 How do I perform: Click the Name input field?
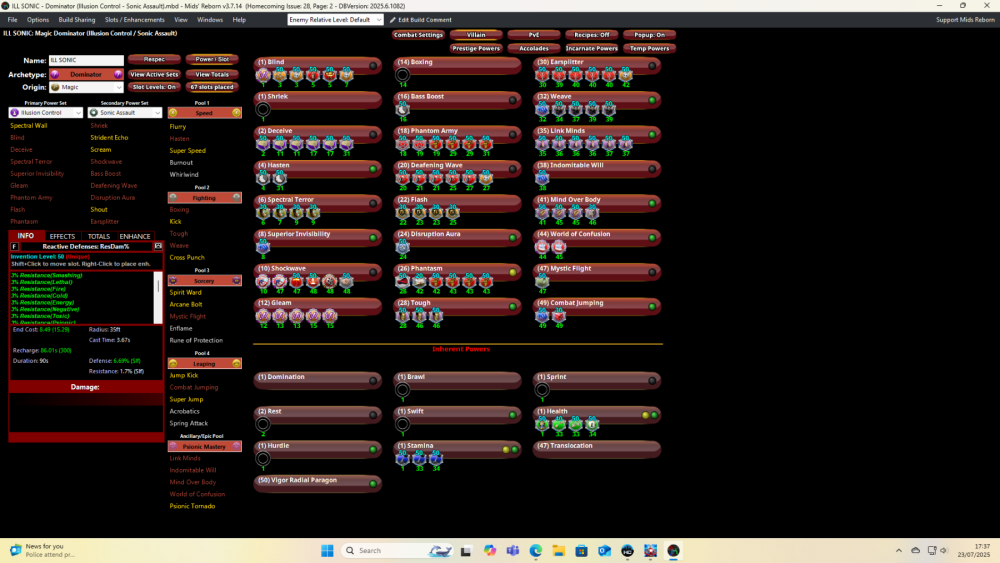[x=85, y=60]
